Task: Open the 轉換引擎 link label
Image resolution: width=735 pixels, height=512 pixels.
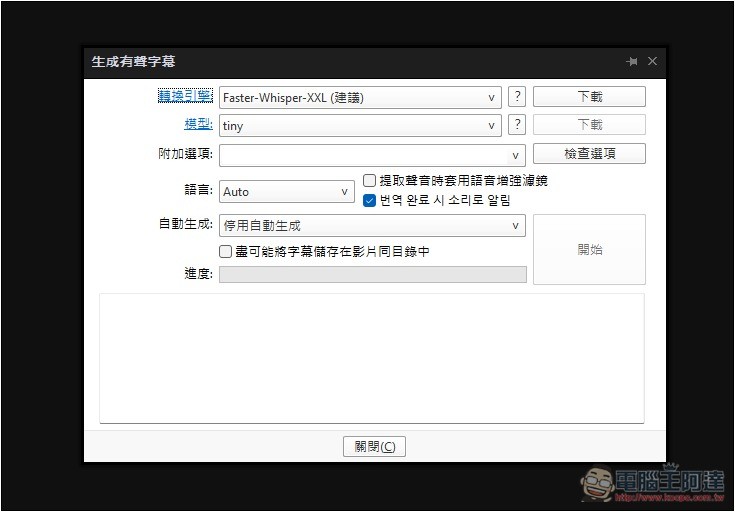Action: (185, 96)
